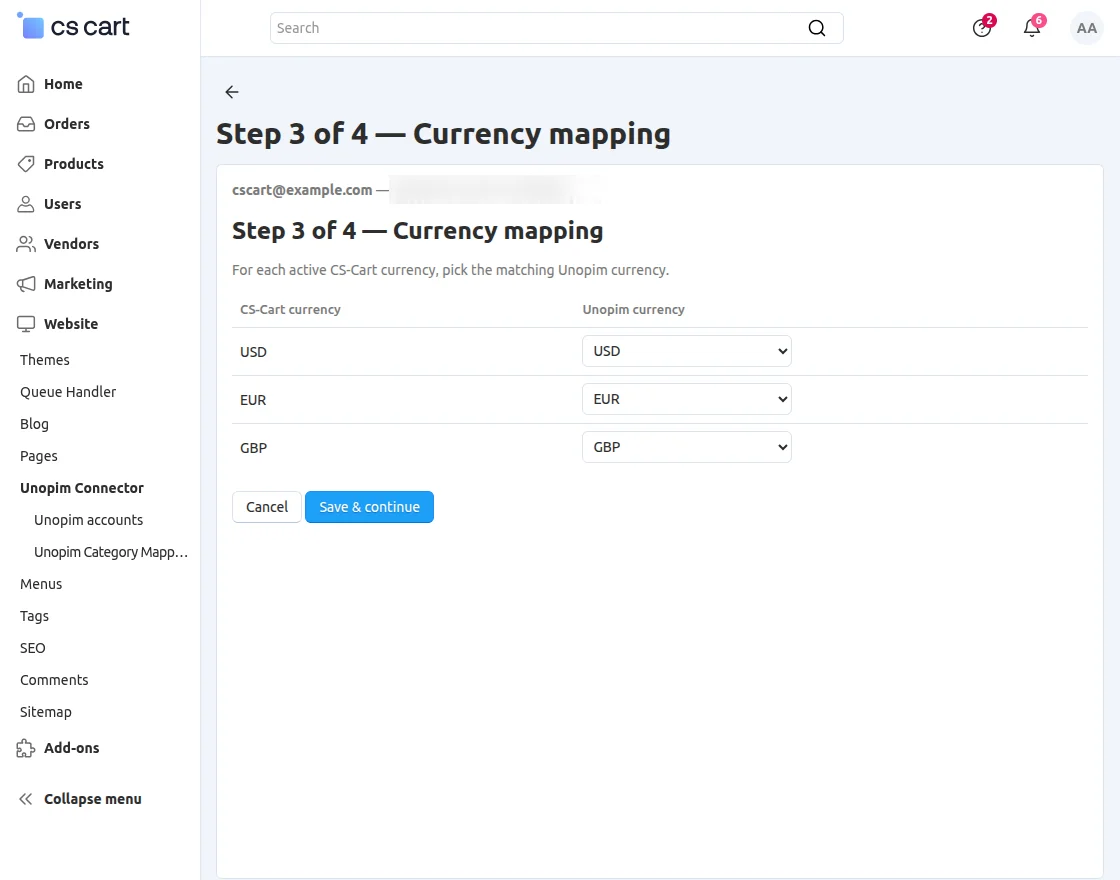Click the CS-Cart currency column header
Viewport: 1120px width, 880px height.
290,309
